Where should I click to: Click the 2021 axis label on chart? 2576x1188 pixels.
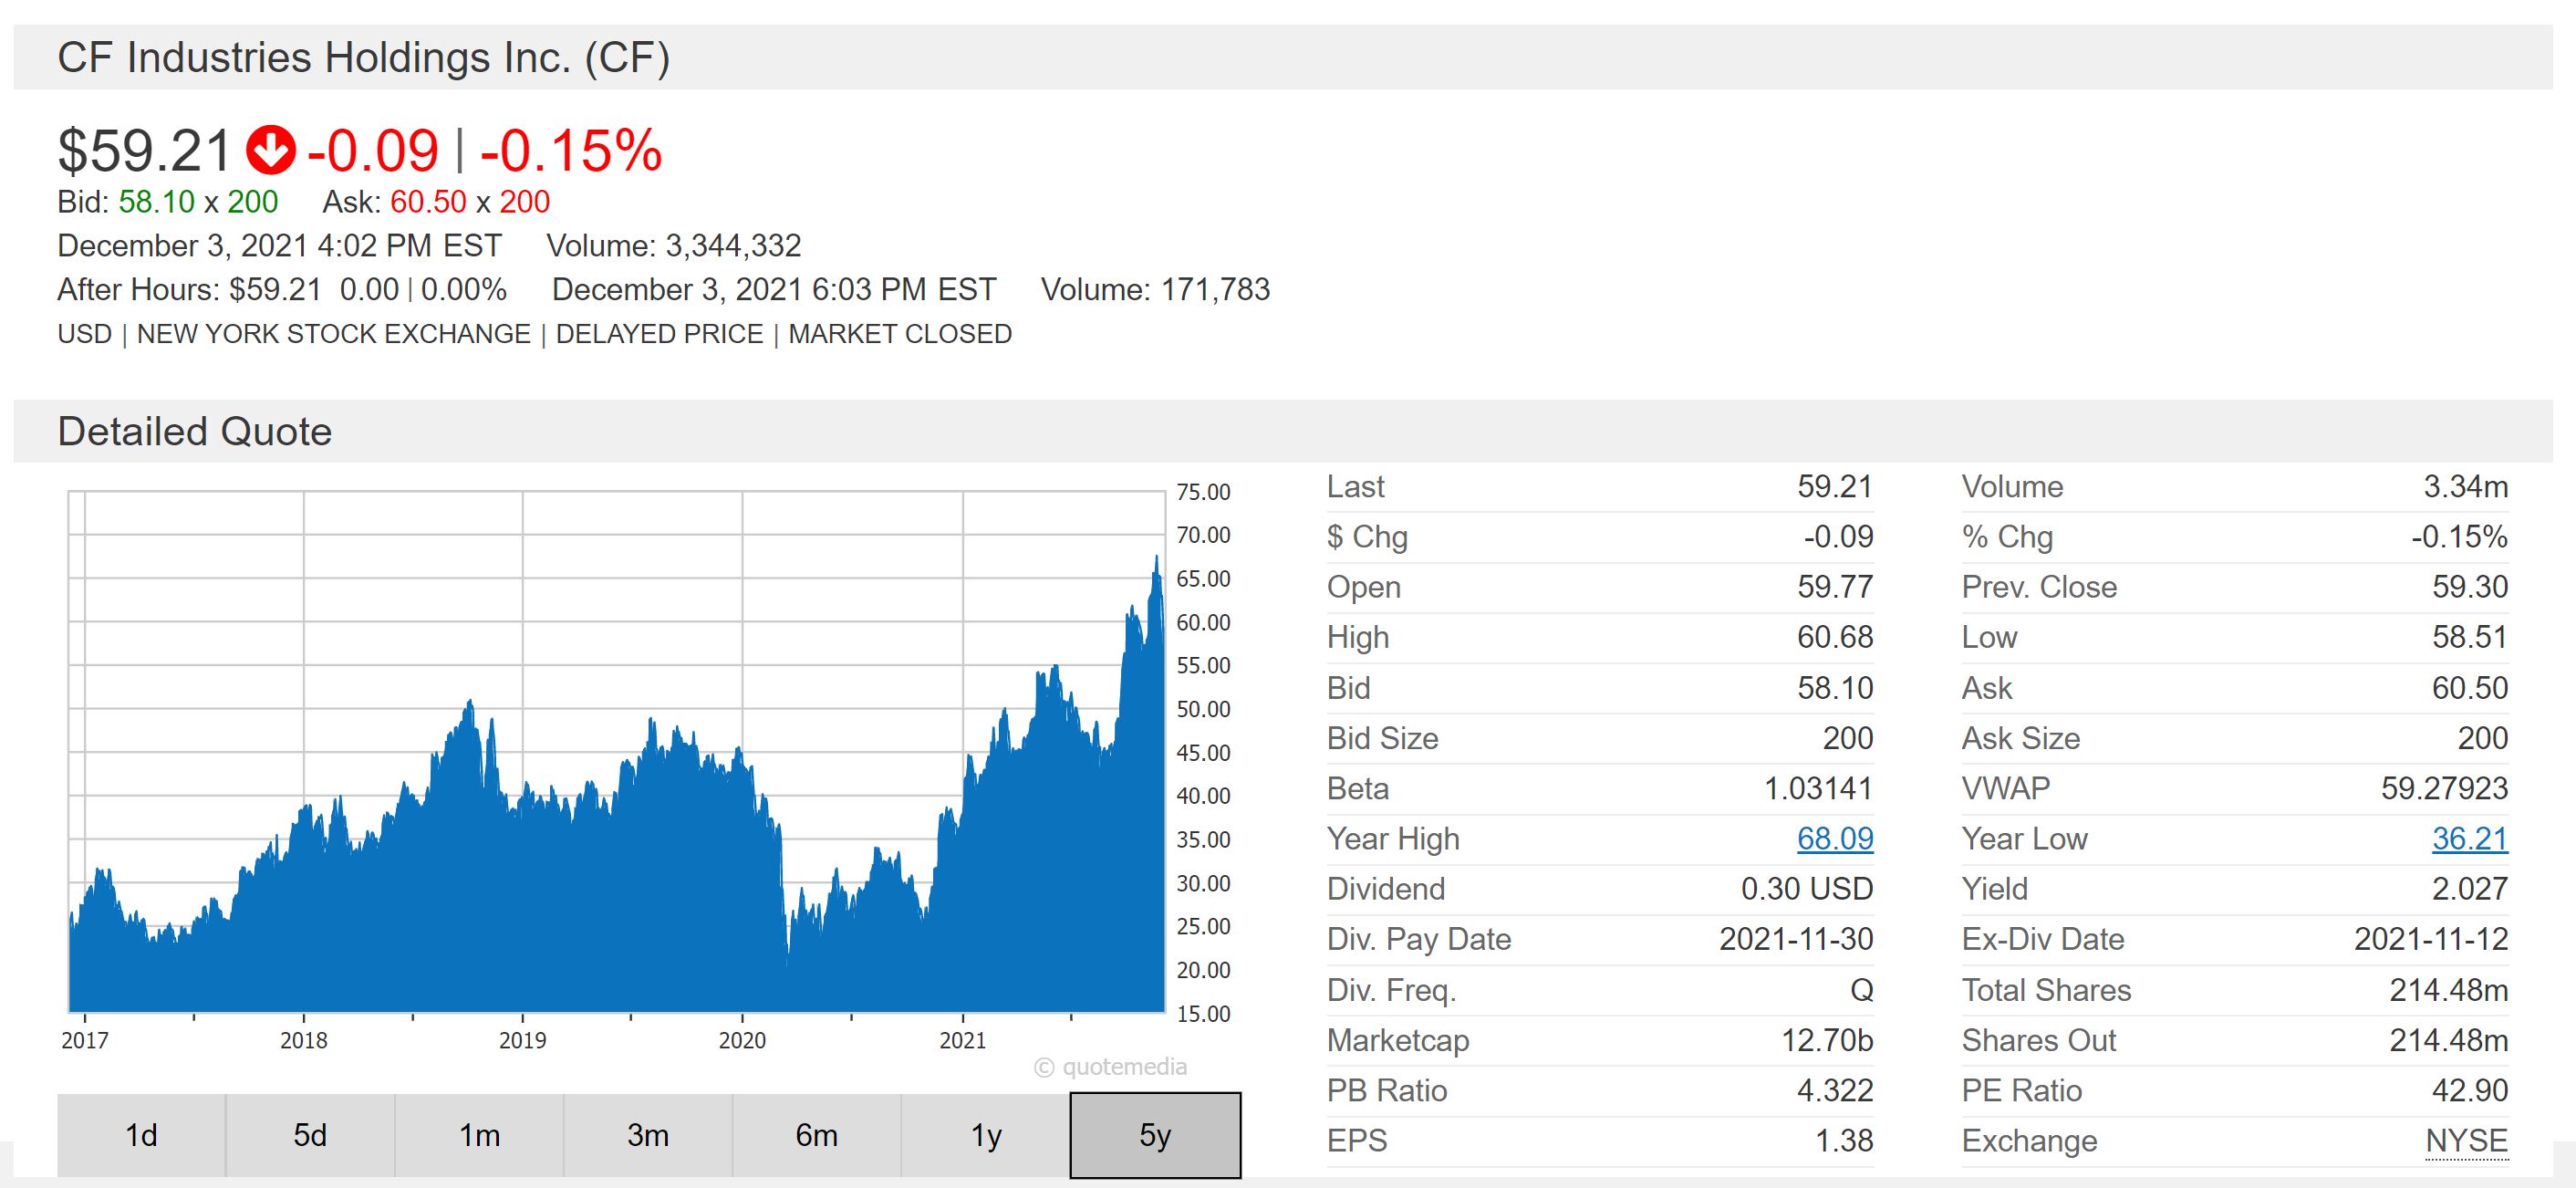(x=962, y=1040)
